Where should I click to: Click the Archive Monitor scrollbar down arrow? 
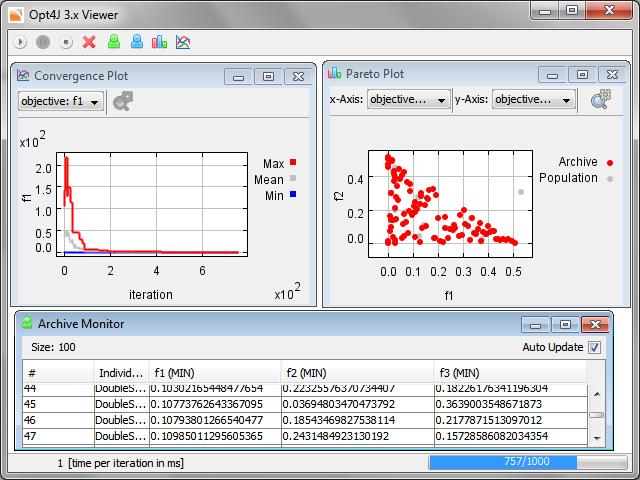(x=596, y=438)
